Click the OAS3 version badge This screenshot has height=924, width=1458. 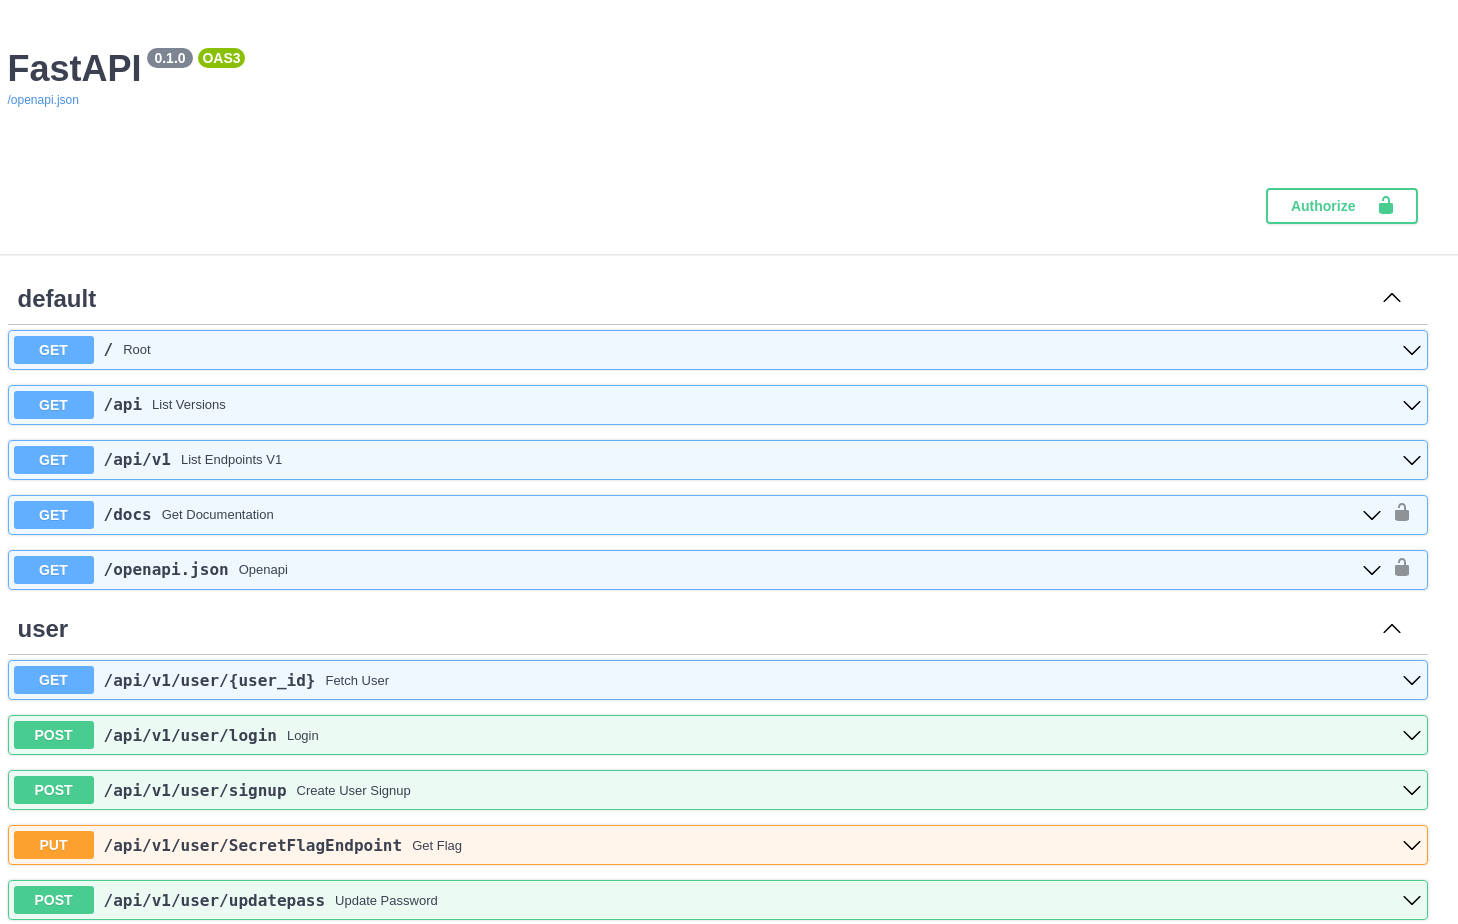pyautogui.click(x=221, y=58)
